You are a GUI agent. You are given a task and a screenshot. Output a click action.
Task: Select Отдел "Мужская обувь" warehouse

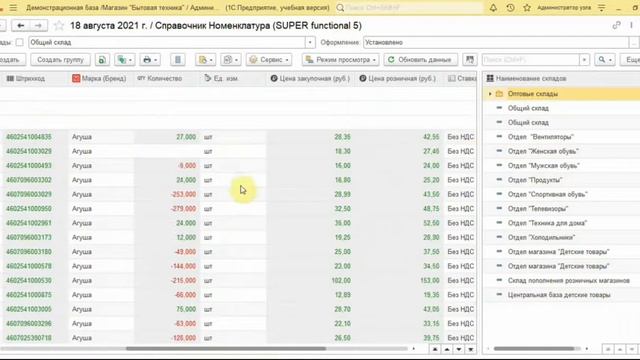click(x=544, y=165)
